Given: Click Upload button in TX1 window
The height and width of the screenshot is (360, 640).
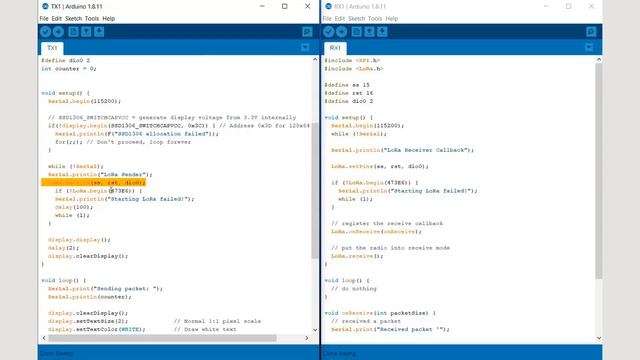Looking at the screenshot, I should coord(58,31).
